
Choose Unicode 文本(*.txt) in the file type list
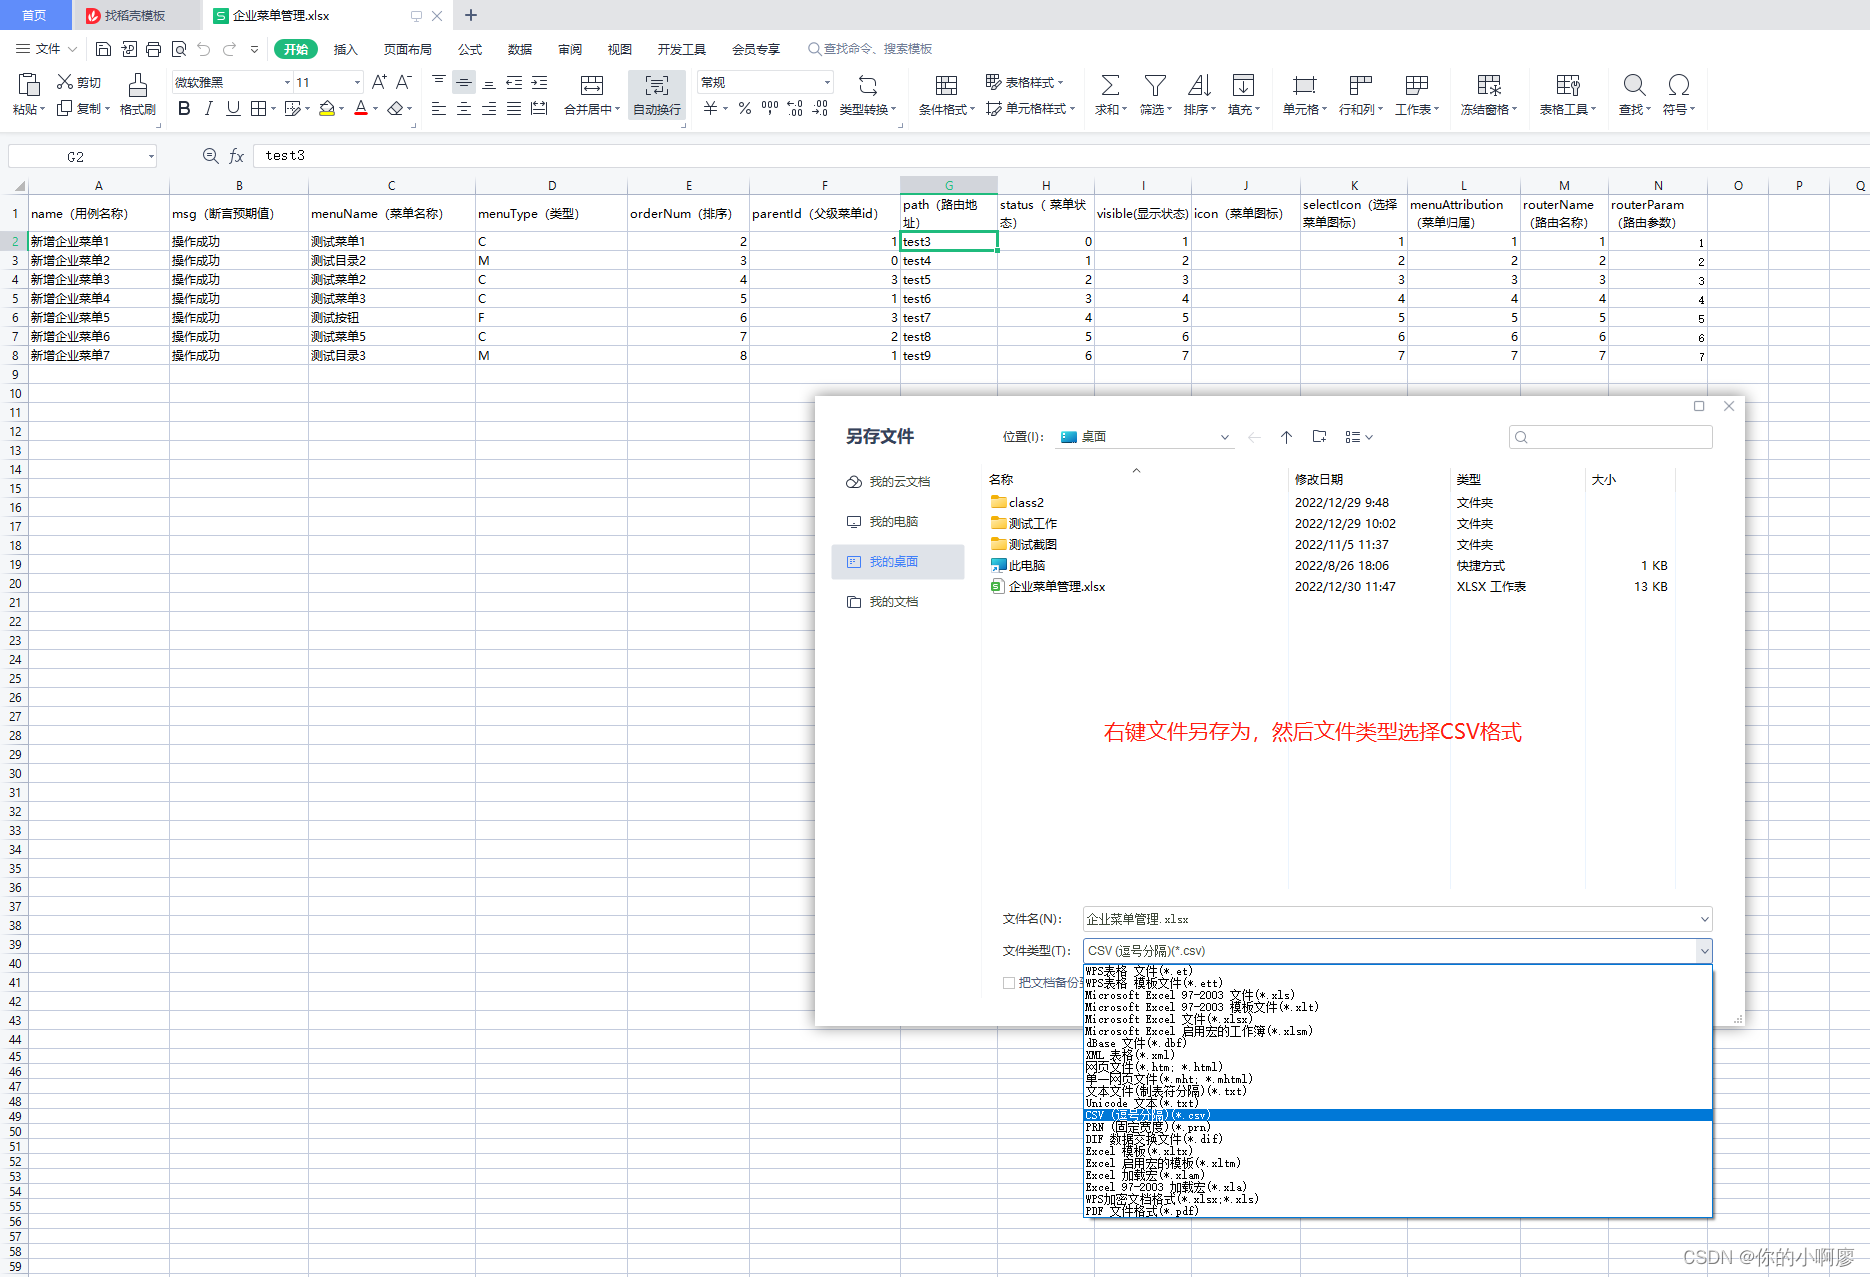point(1398,1103)
